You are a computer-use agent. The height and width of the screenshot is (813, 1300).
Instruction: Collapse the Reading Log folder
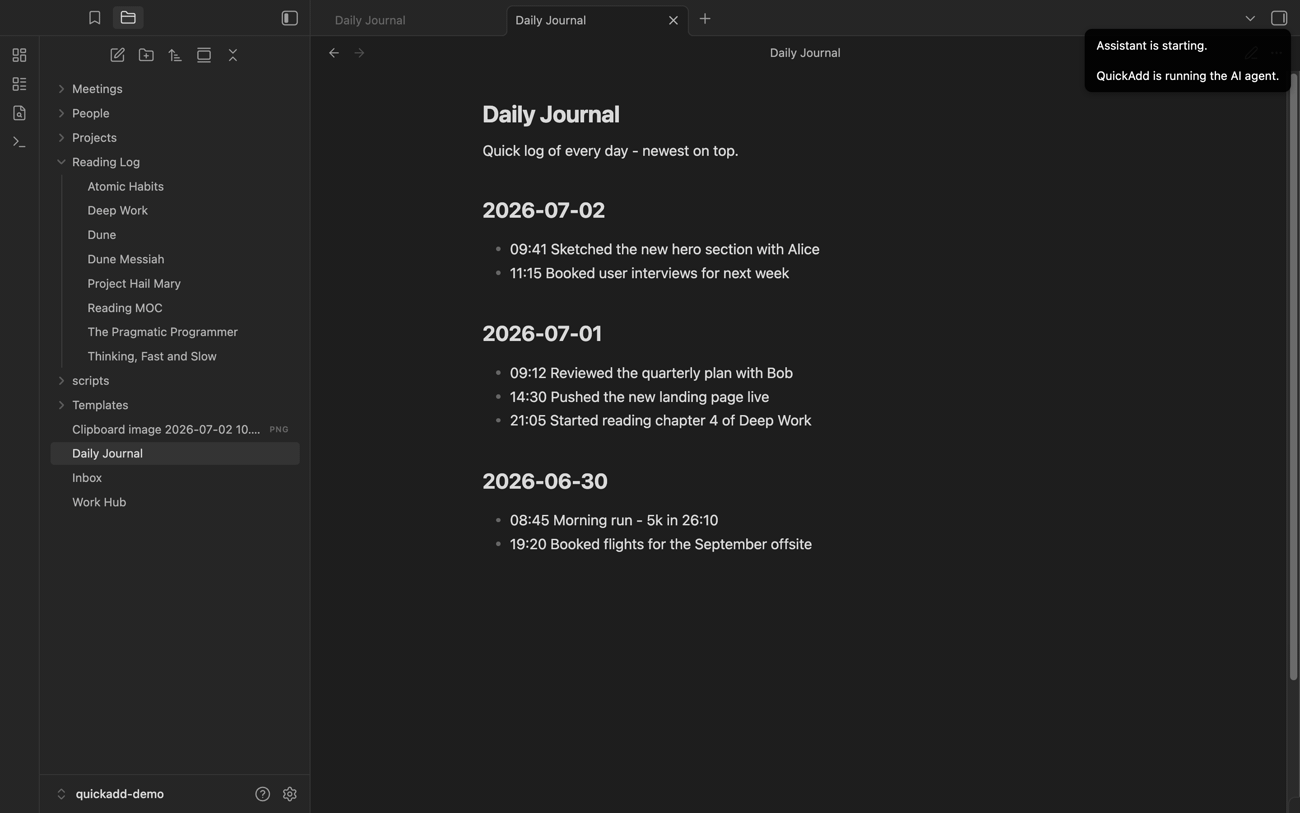pyautogui.click(x=175, y=162)
